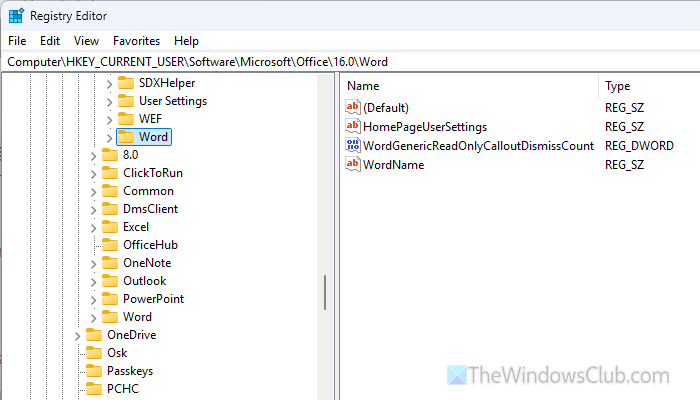
Task: Click the OneDrive folder icon
Action: (94, 335)
